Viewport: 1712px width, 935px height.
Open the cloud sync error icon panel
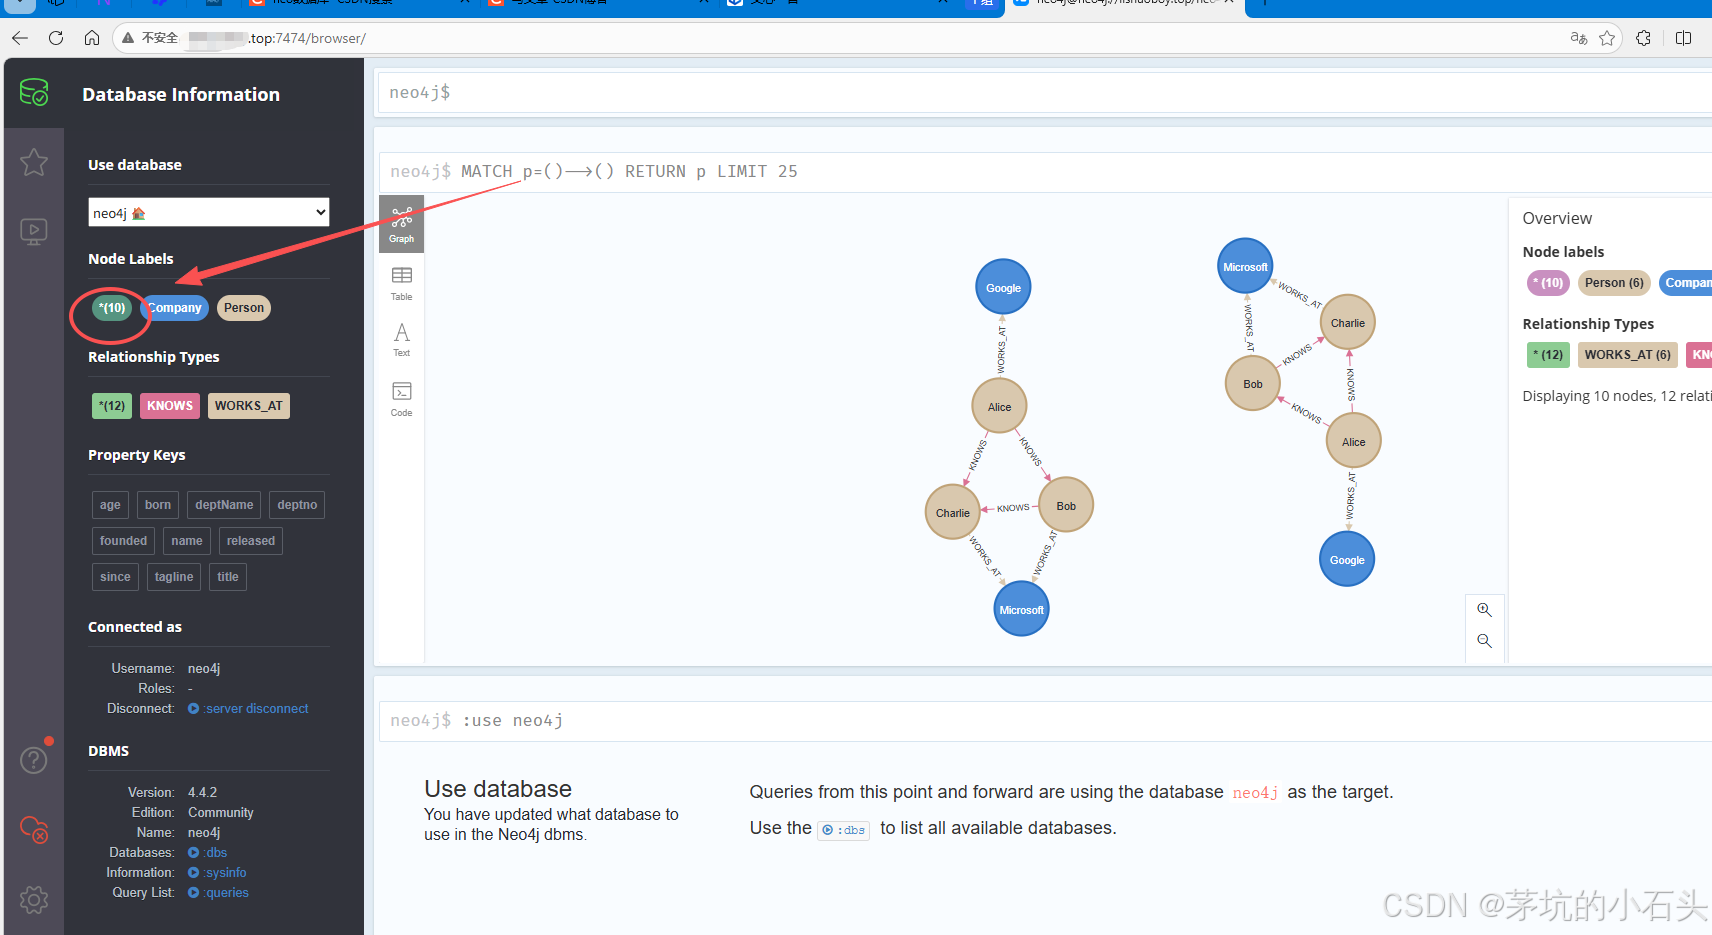point(34,829)
